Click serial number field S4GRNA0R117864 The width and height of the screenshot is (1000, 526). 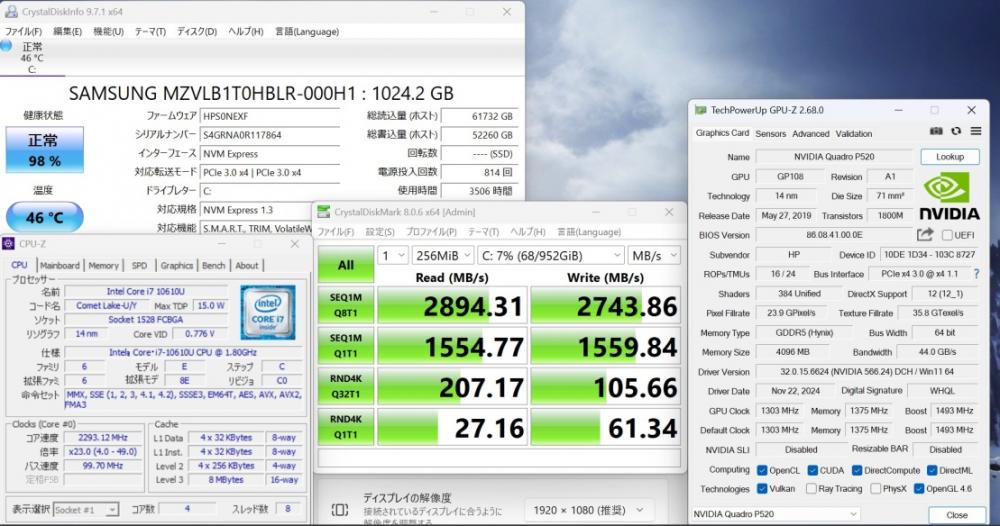click(x=270, y=135)
